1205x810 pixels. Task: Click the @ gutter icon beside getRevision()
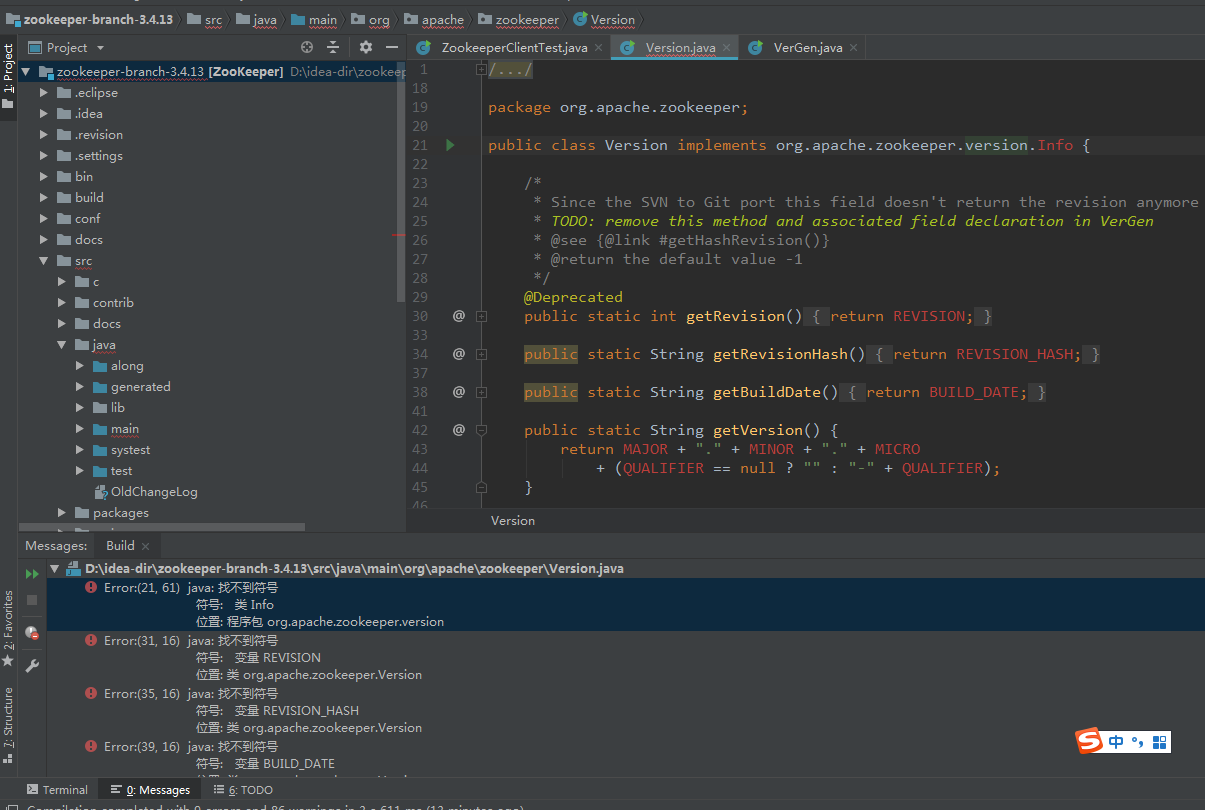459,316
